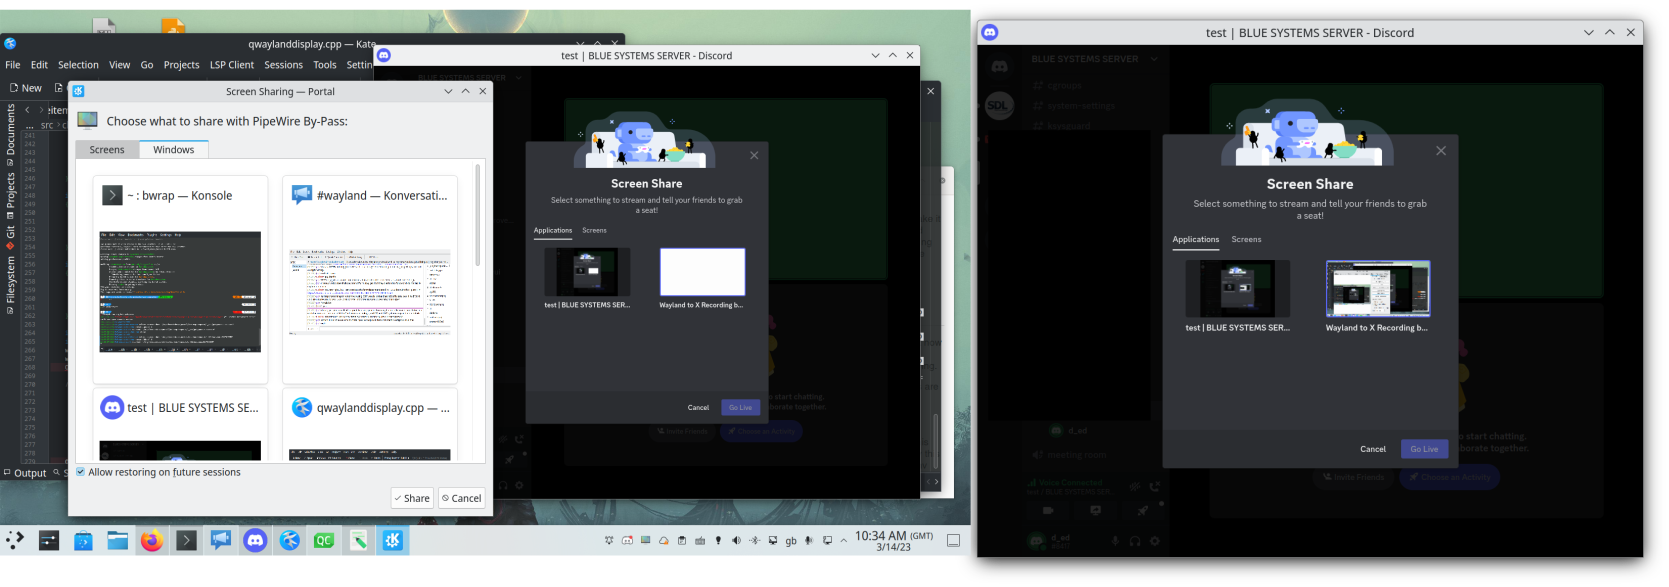Cancel the Screen Sharing Portal dialog
The width and height of the screenshot is (1669, 587).
(462, 498)
